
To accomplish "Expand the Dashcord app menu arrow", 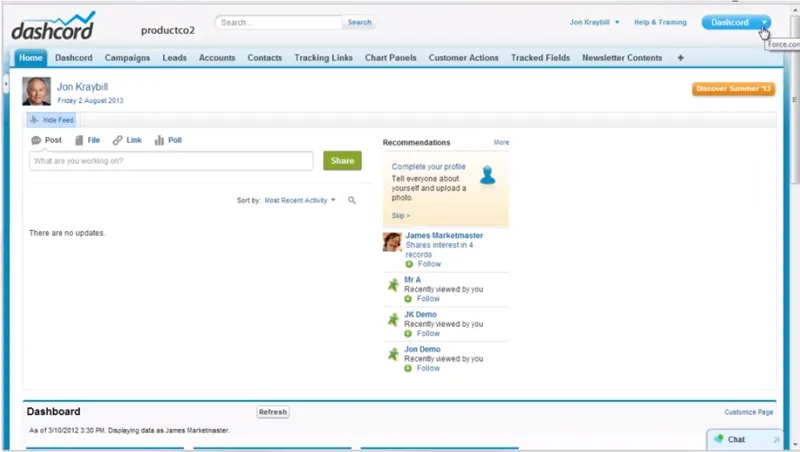I will point(764,22).
